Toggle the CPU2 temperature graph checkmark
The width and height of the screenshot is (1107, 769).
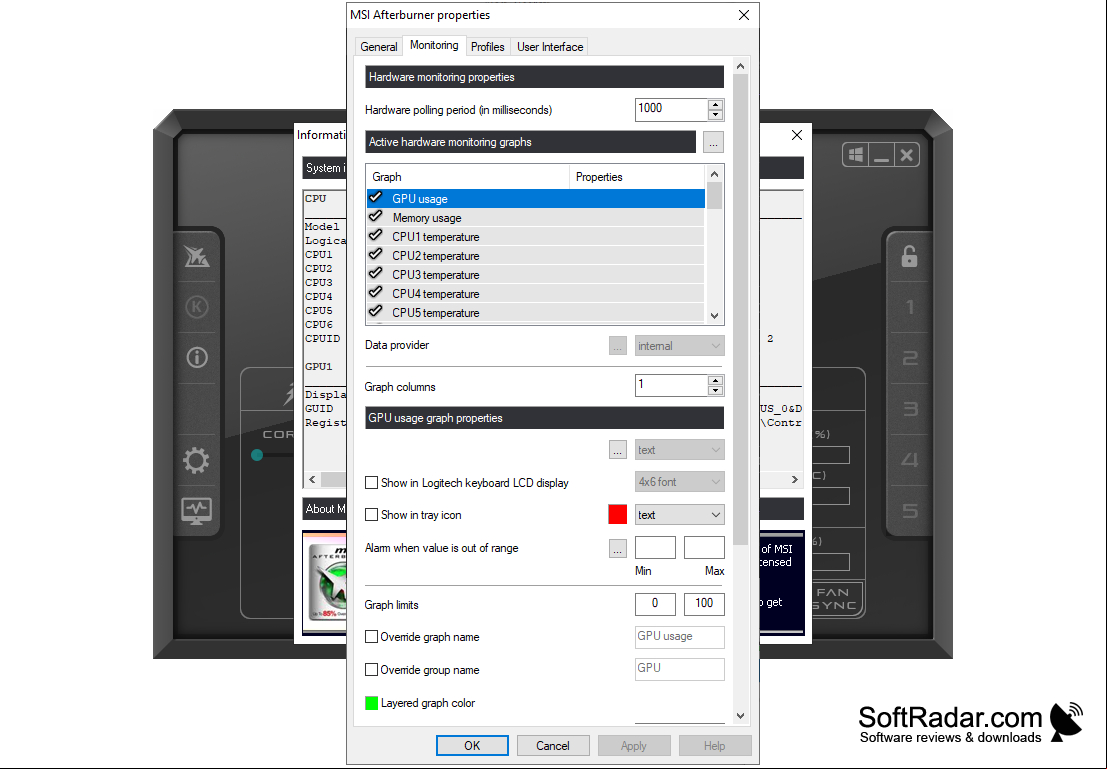[376, 255]
